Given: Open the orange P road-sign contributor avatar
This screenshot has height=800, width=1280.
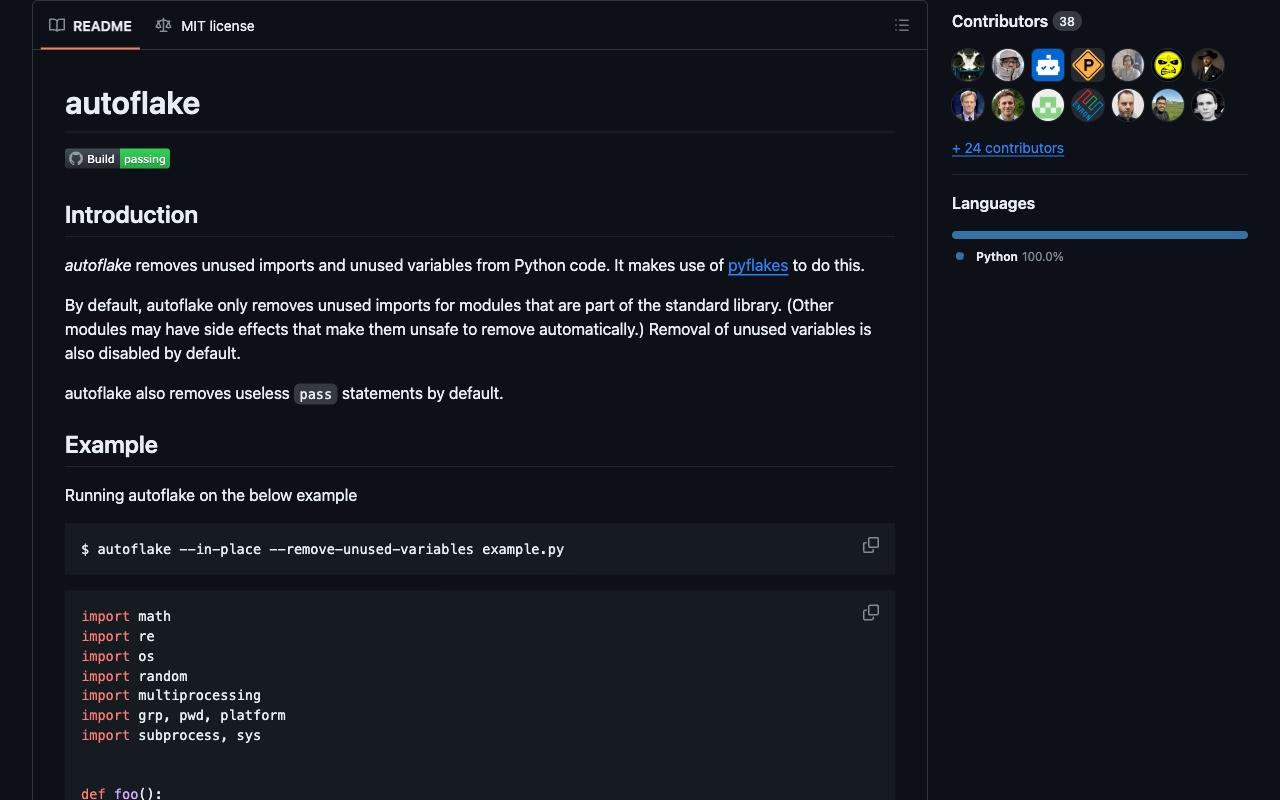Looking at the screenshot, I should coord(1088,65).
